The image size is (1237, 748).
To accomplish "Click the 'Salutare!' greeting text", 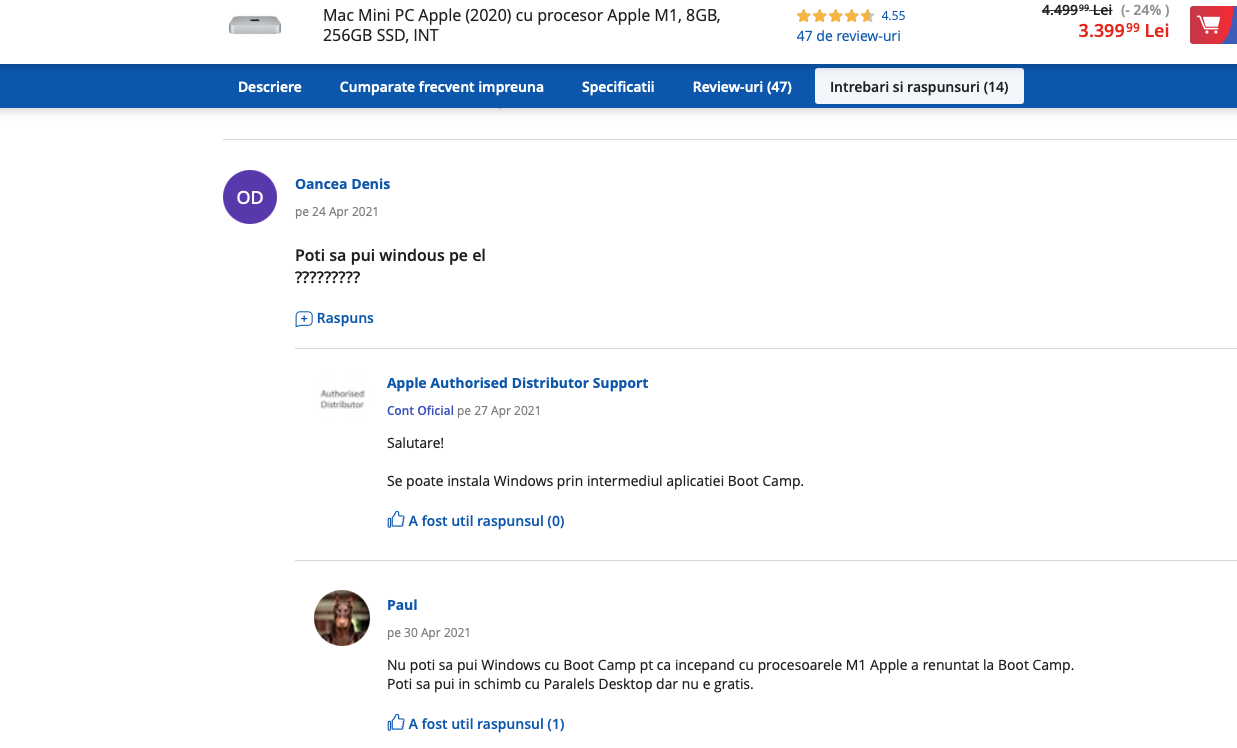I will click(415, 443).
